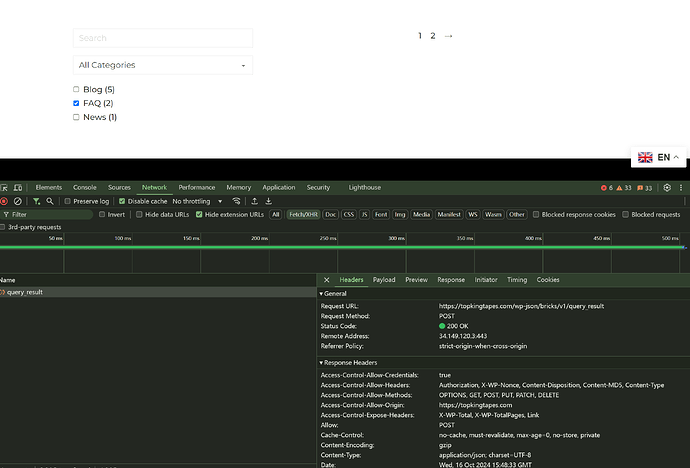Check the Blog (5) checkbox
690x468 pixels.
point(76,89)
